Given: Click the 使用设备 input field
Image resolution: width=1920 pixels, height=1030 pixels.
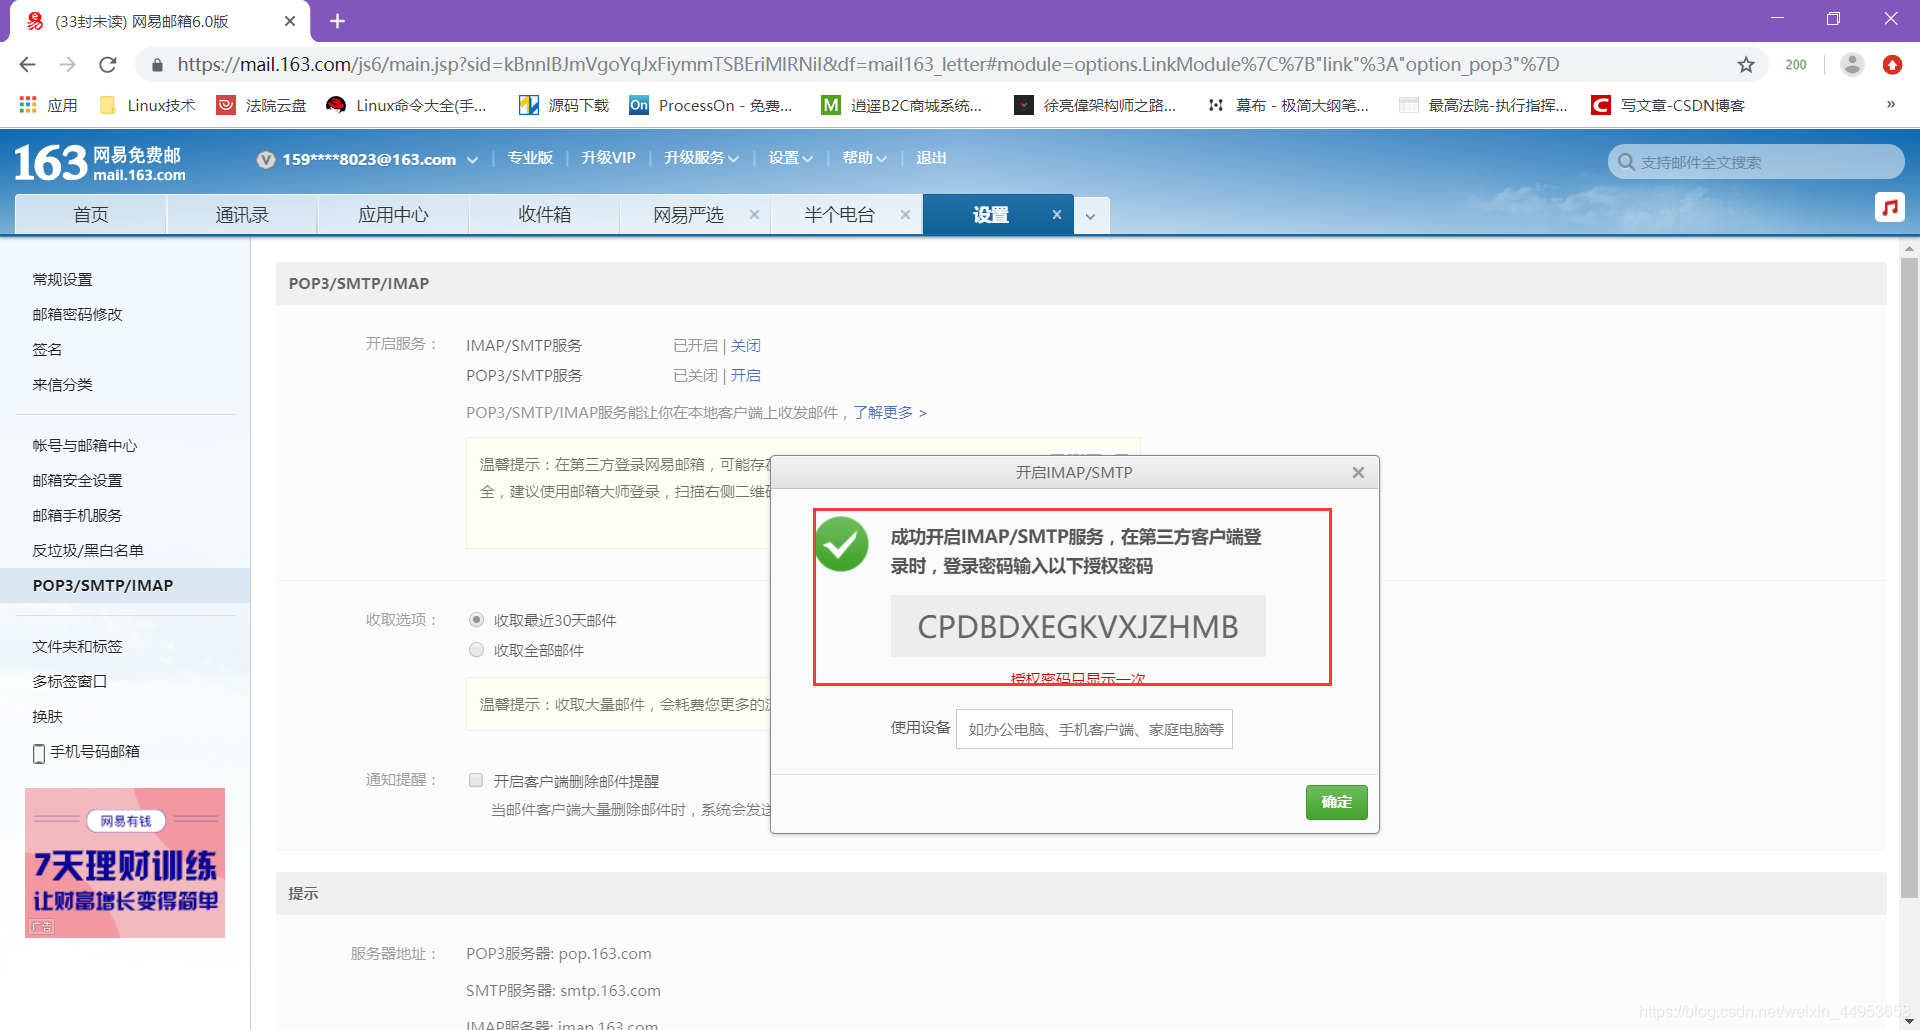Looking at the screenshot, I should coord(1093,729).
